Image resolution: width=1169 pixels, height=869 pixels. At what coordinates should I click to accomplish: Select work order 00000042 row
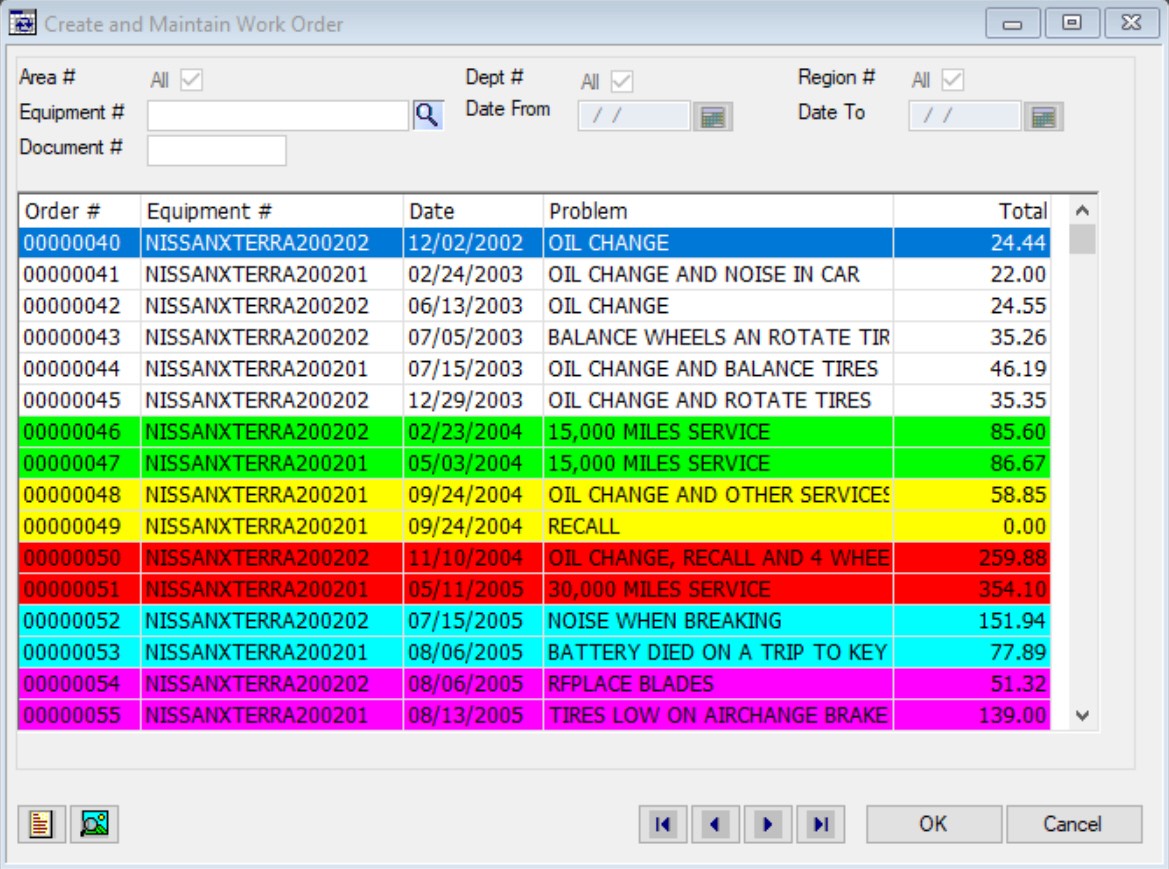pos(535,306)
